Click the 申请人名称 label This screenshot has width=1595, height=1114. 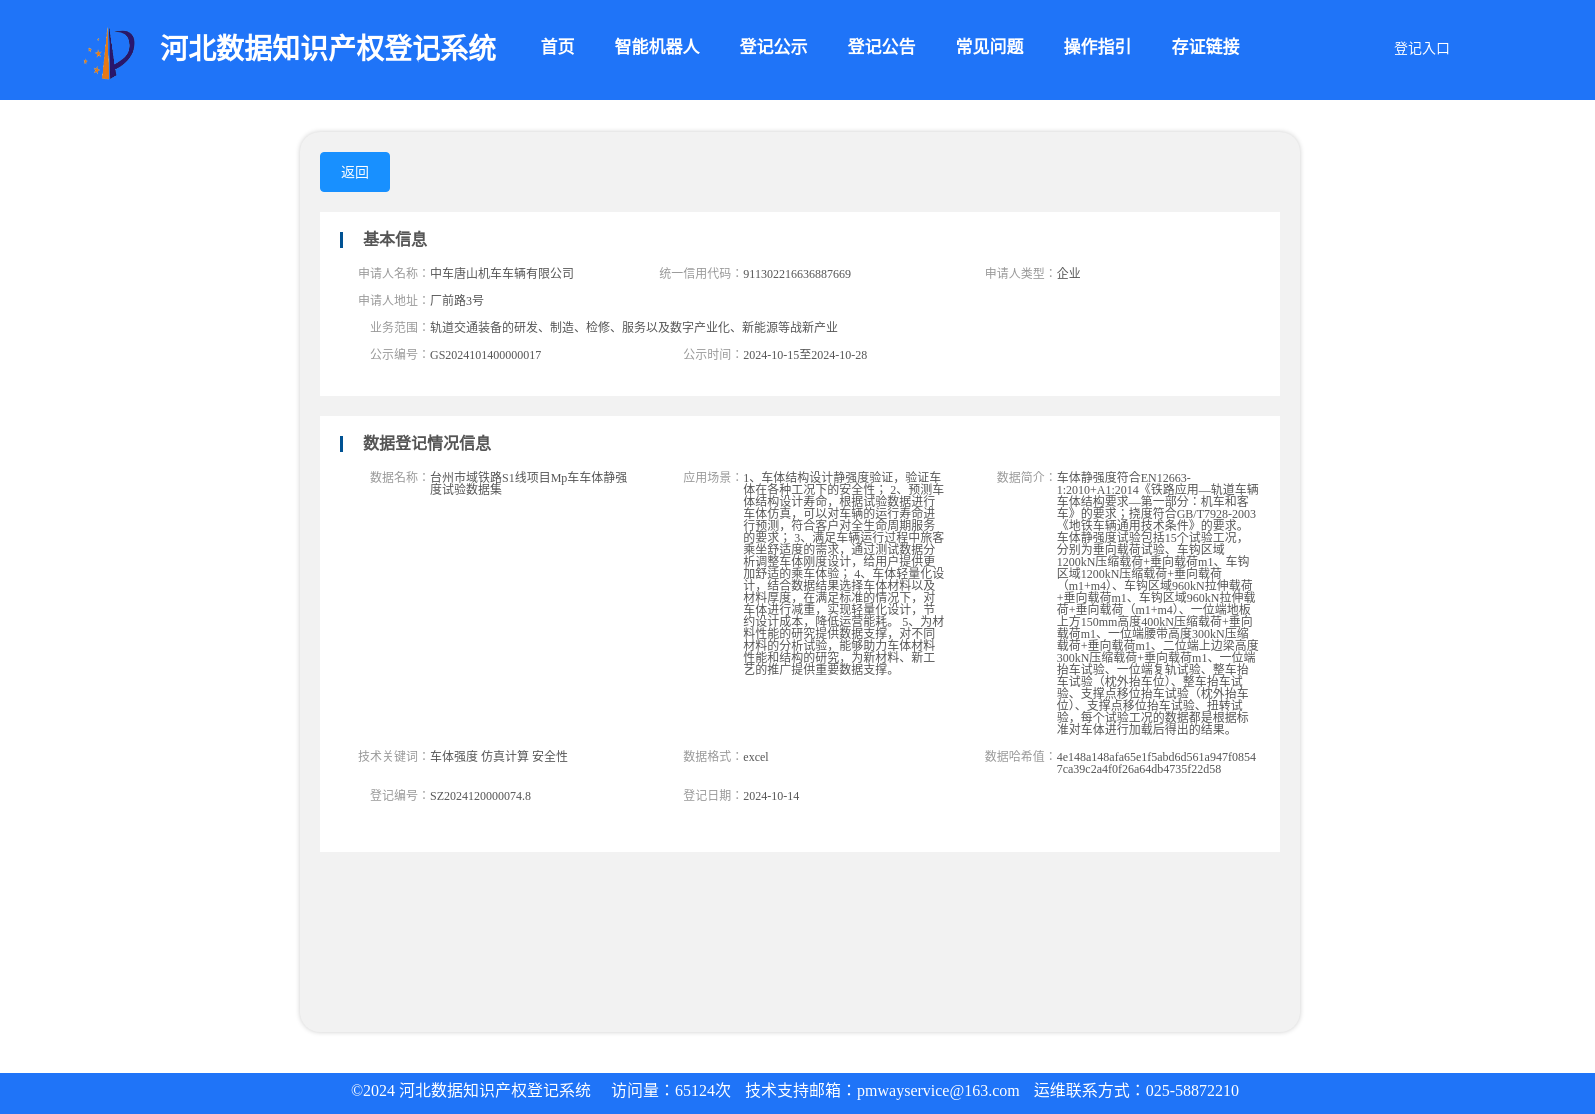coord(393,273)
